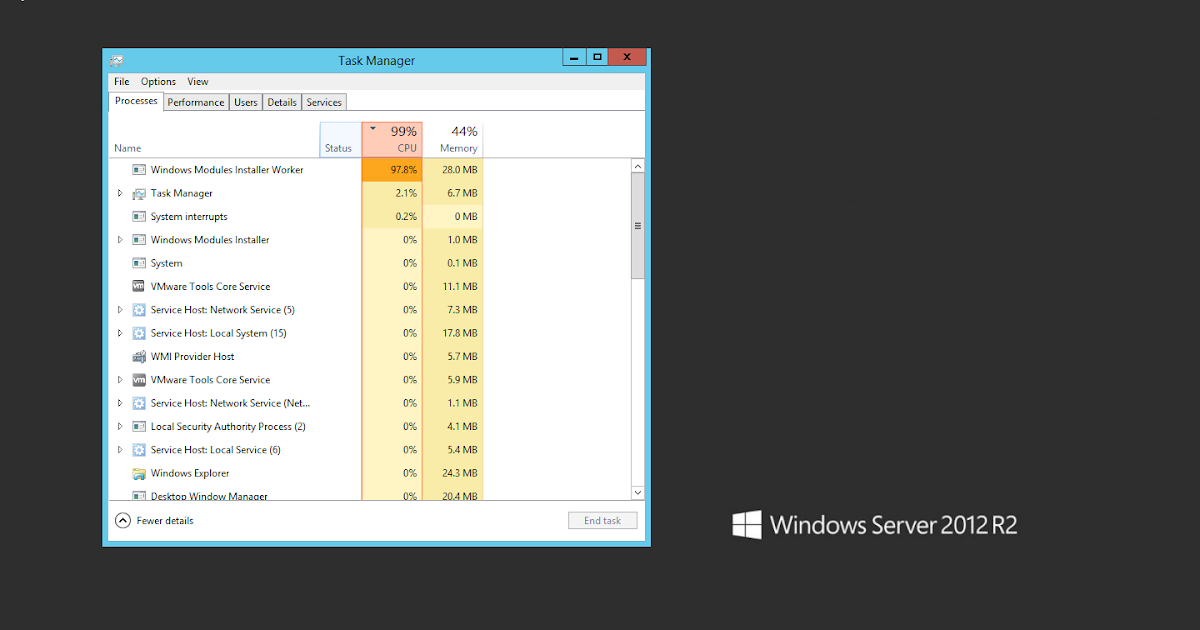1200x630 pixels.
Task: Expand Local Security Authority Process (2)
Action: 120,427
